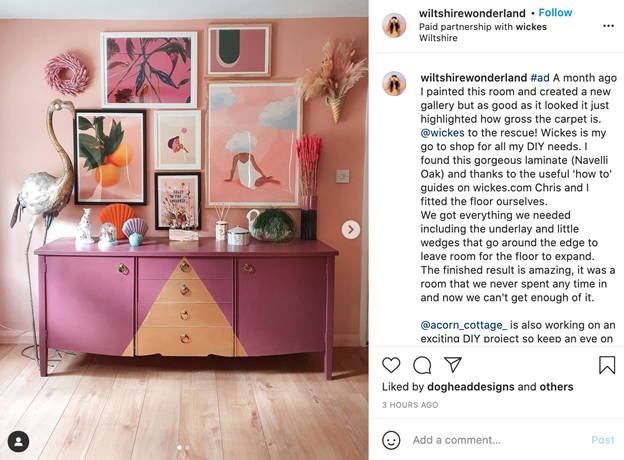View likes via dogheaddesigns name
Screen dimensions: 624x460
[471, 387]
